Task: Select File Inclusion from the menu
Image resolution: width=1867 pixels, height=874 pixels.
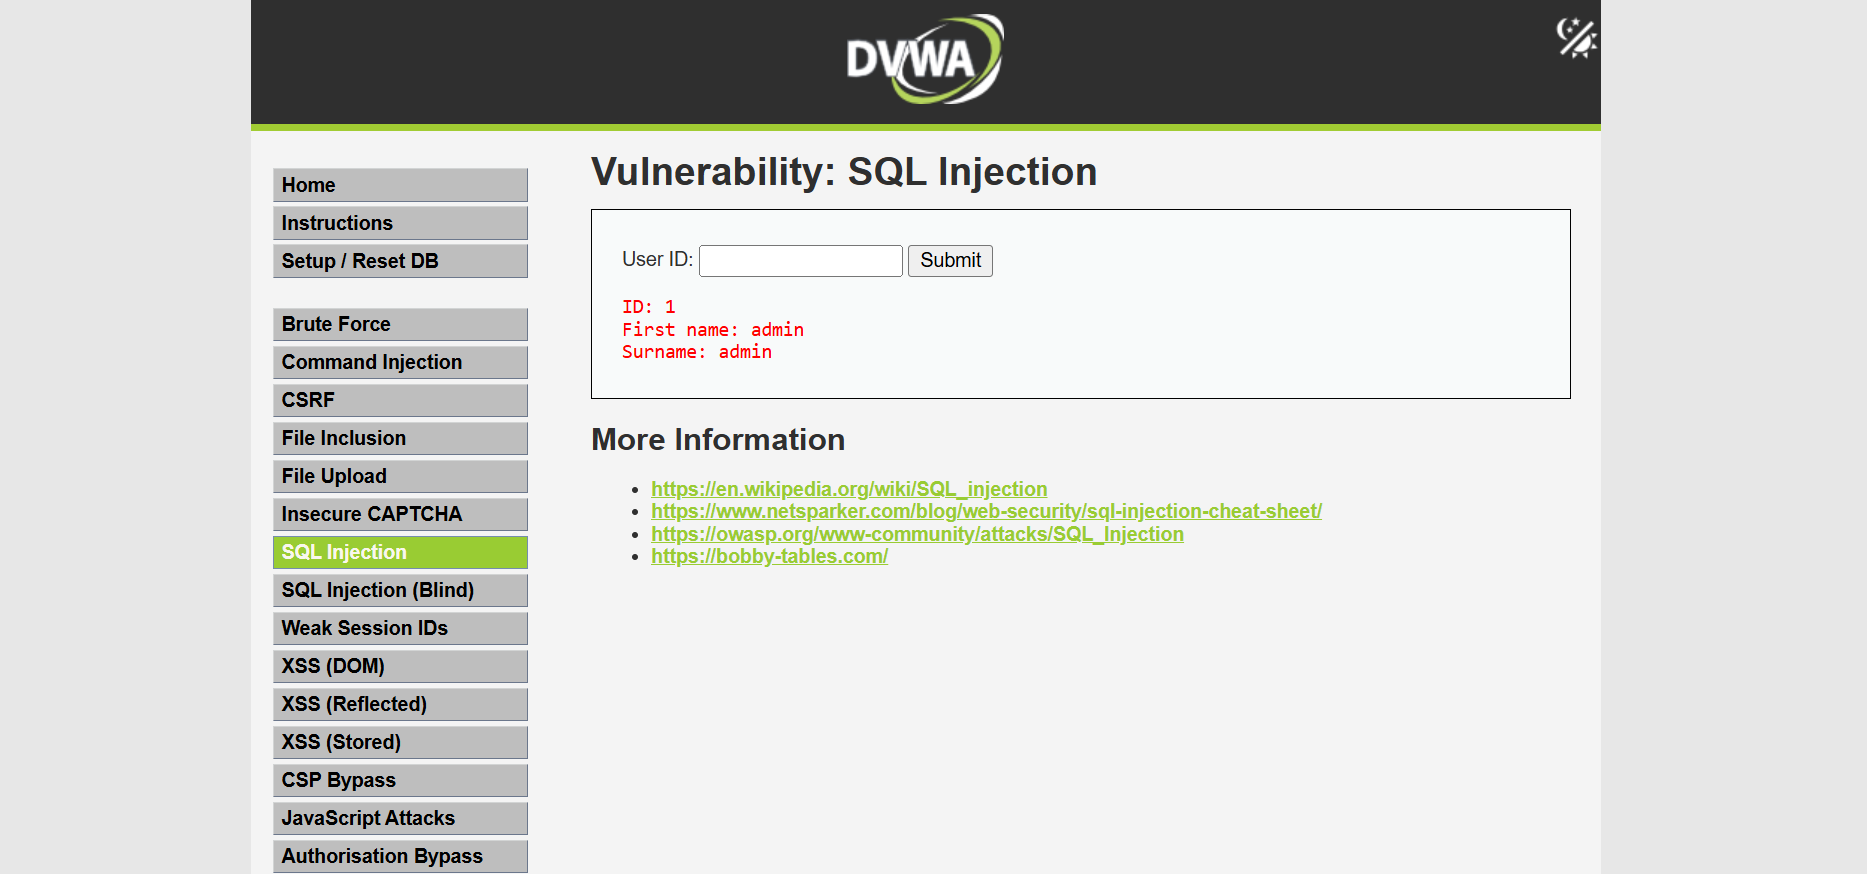Action: click(400, 438)
